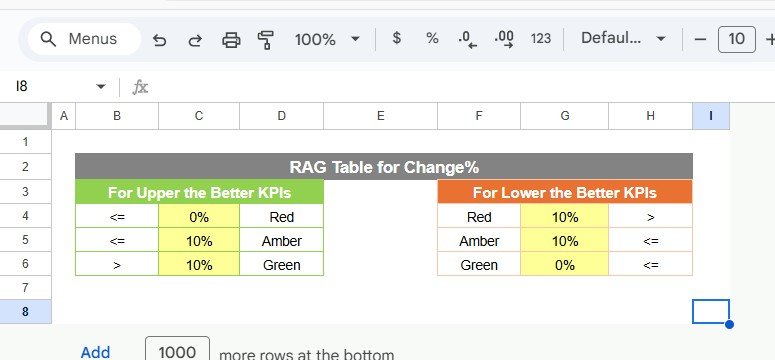Activate the paint format tool
This screenshot has height=360, width=775.
[266, 40]
